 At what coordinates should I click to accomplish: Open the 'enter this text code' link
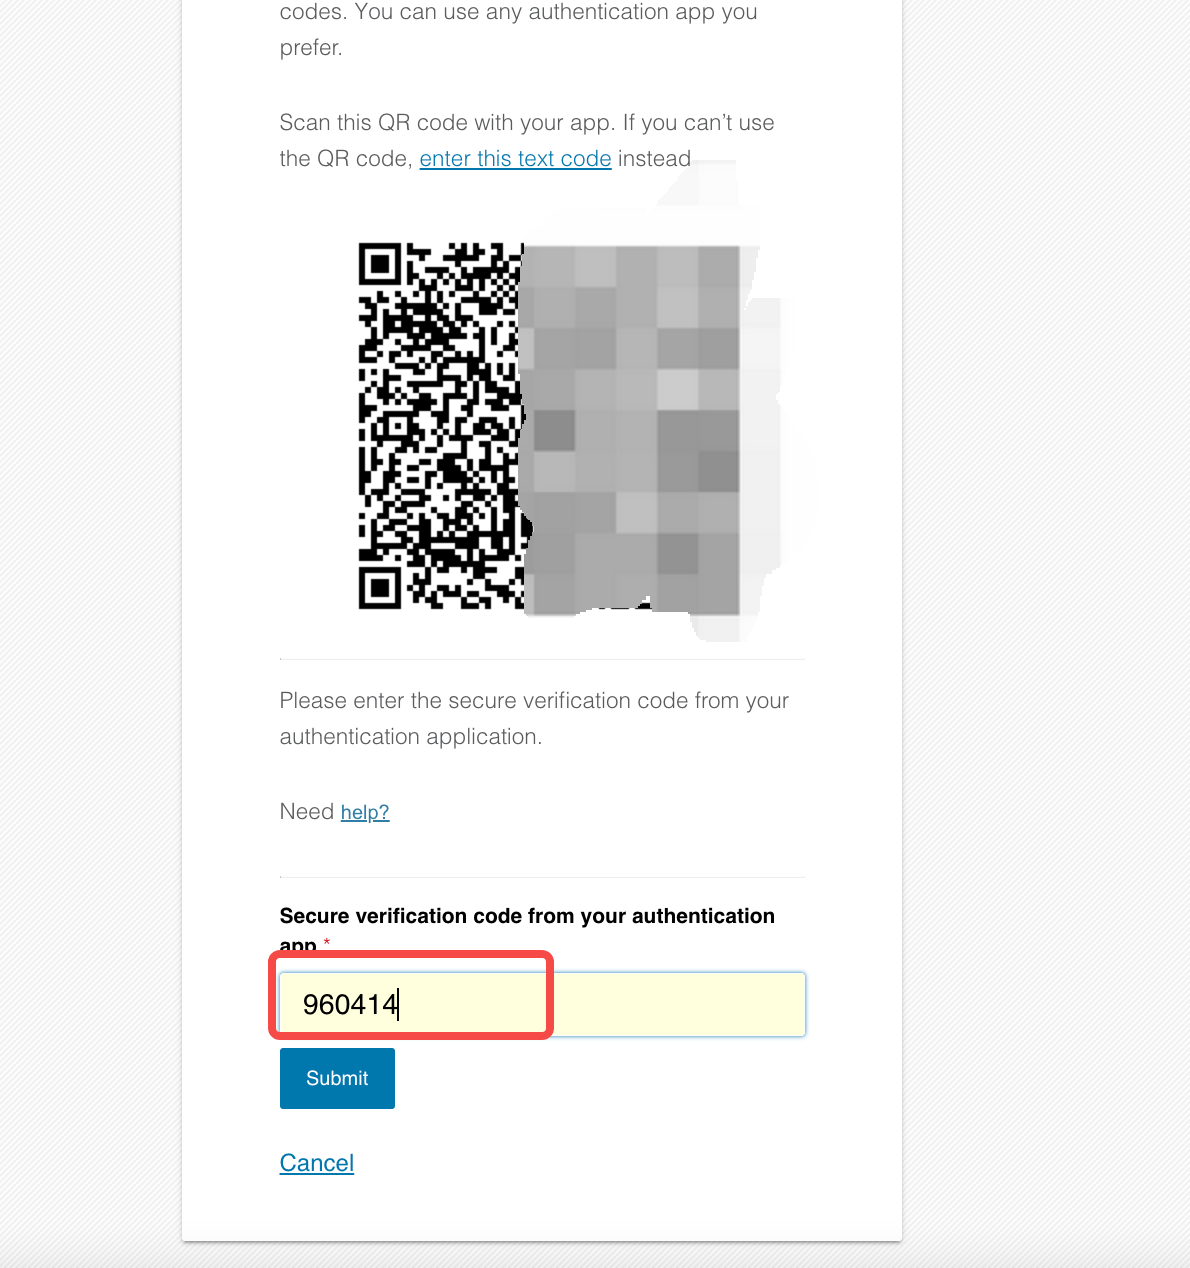coord(515,159)
